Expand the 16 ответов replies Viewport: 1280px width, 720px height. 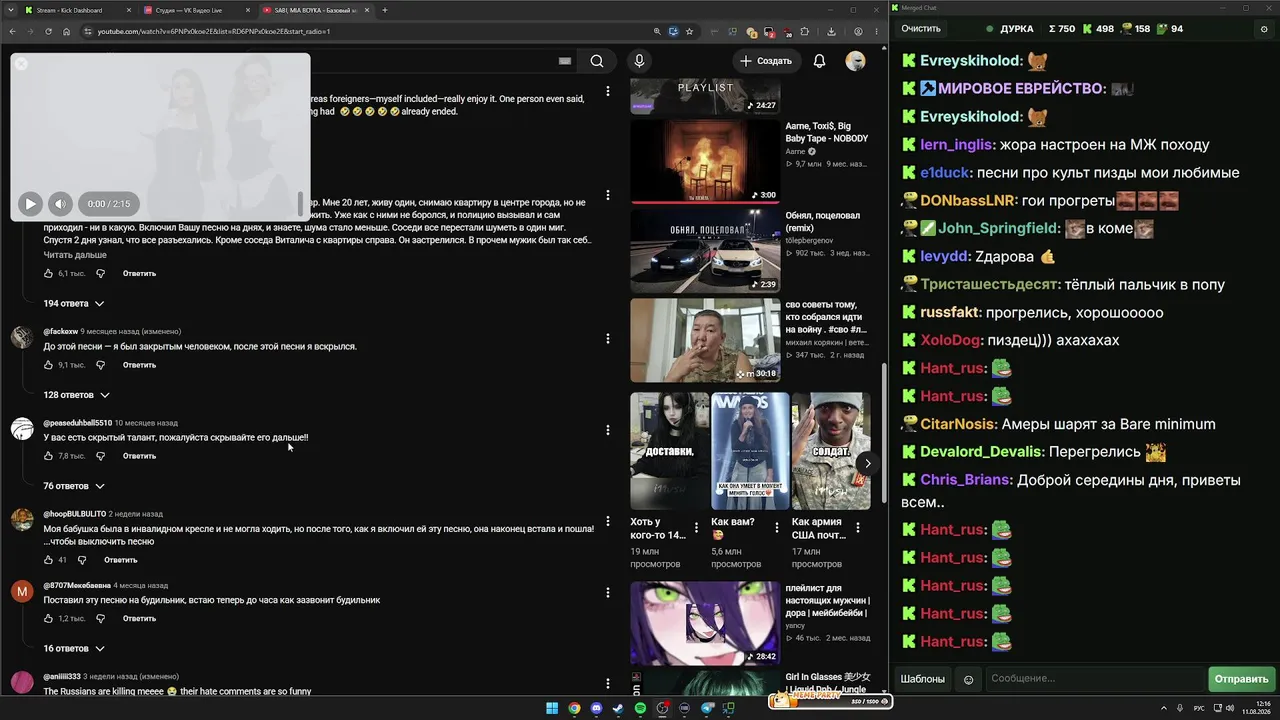point(74,649)
